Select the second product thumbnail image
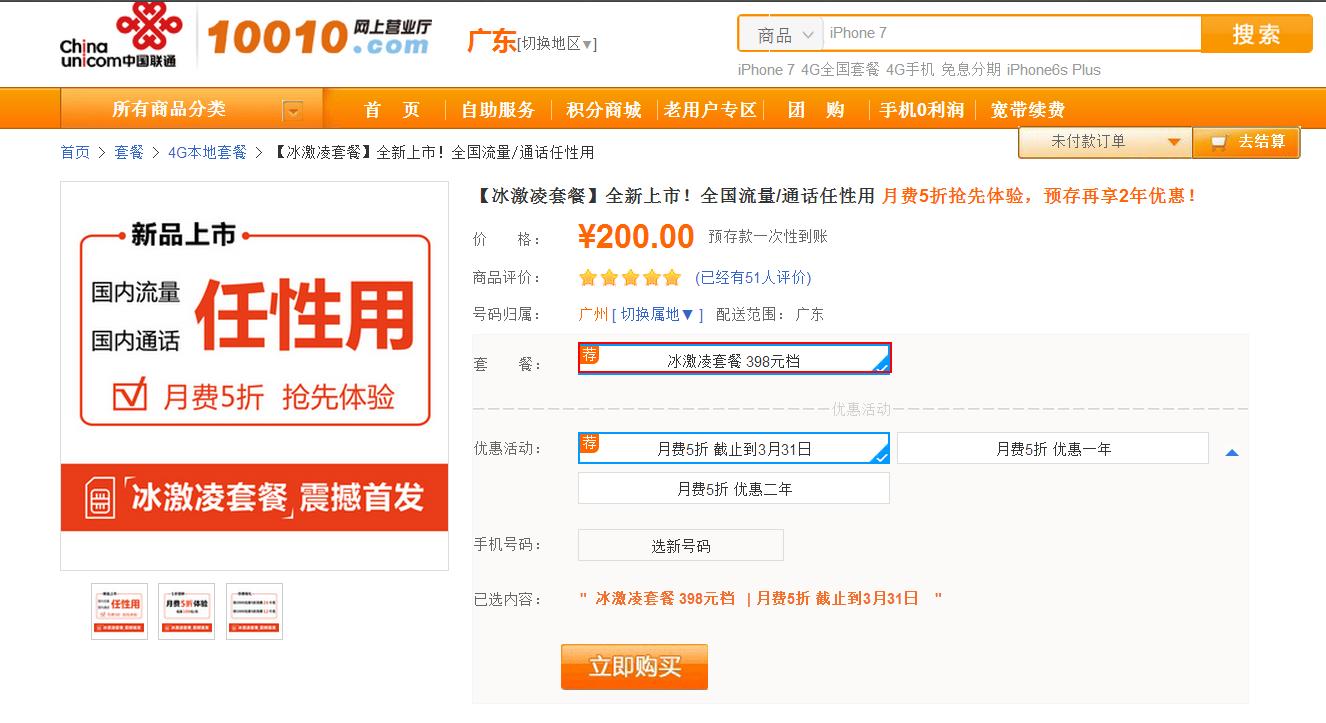The height and width of the screenshot is (723, 1326). [187, 611]
